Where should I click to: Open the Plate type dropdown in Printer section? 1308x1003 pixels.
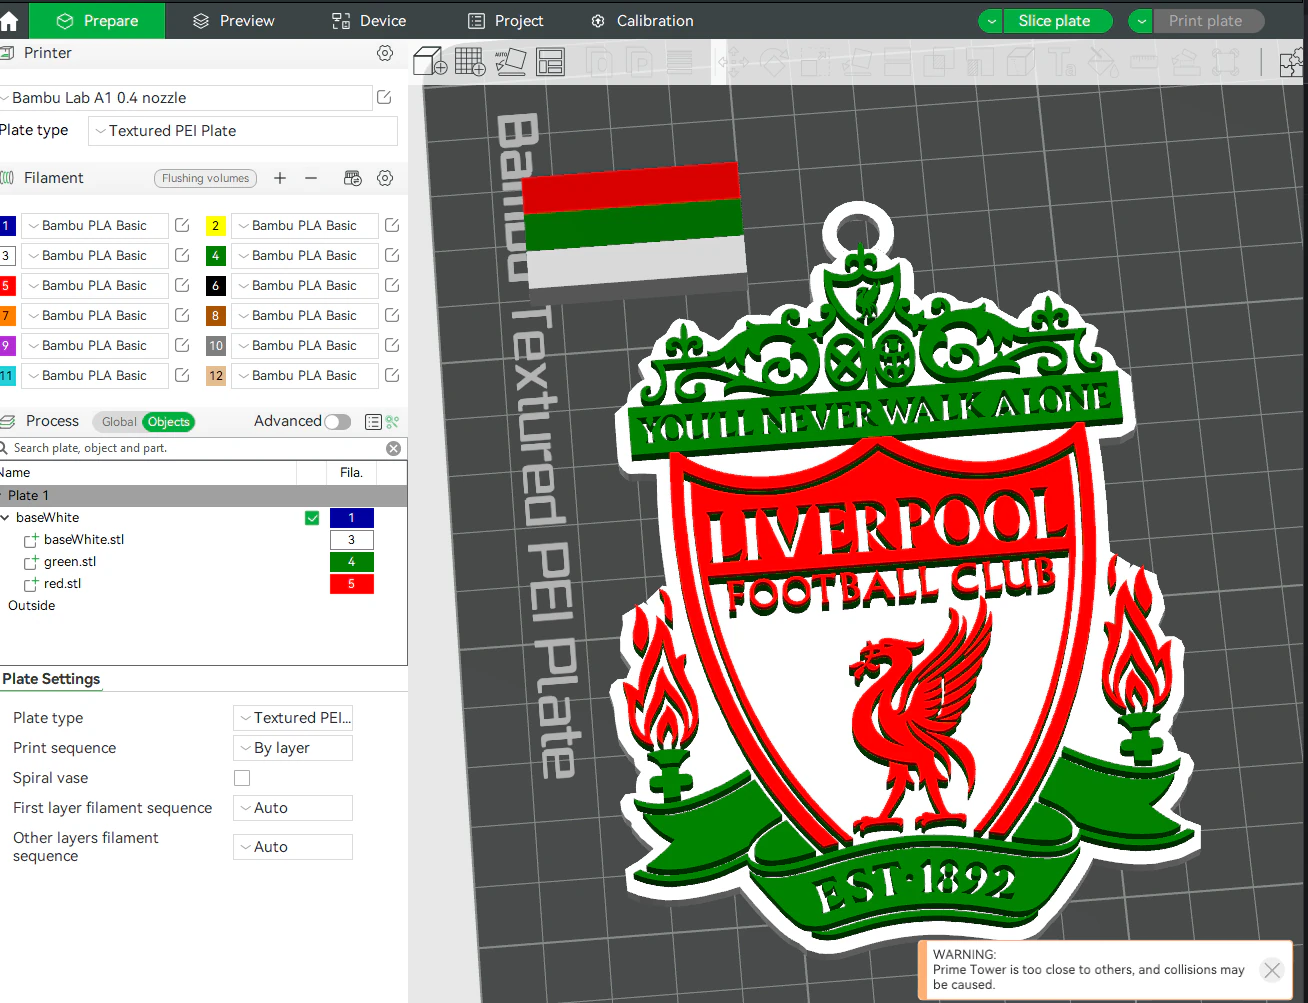tap(243, 131)
